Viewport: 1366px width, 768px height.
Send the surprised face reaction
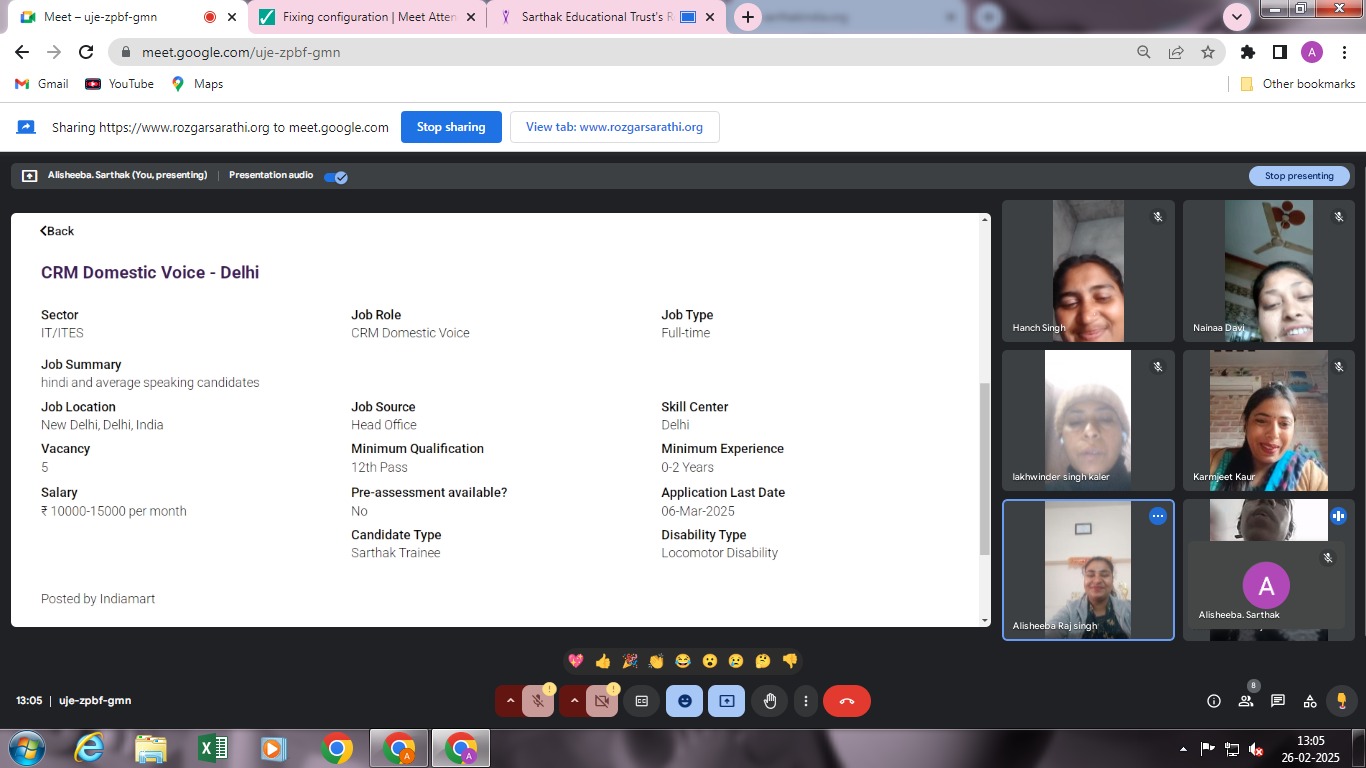tap(710, 661)
